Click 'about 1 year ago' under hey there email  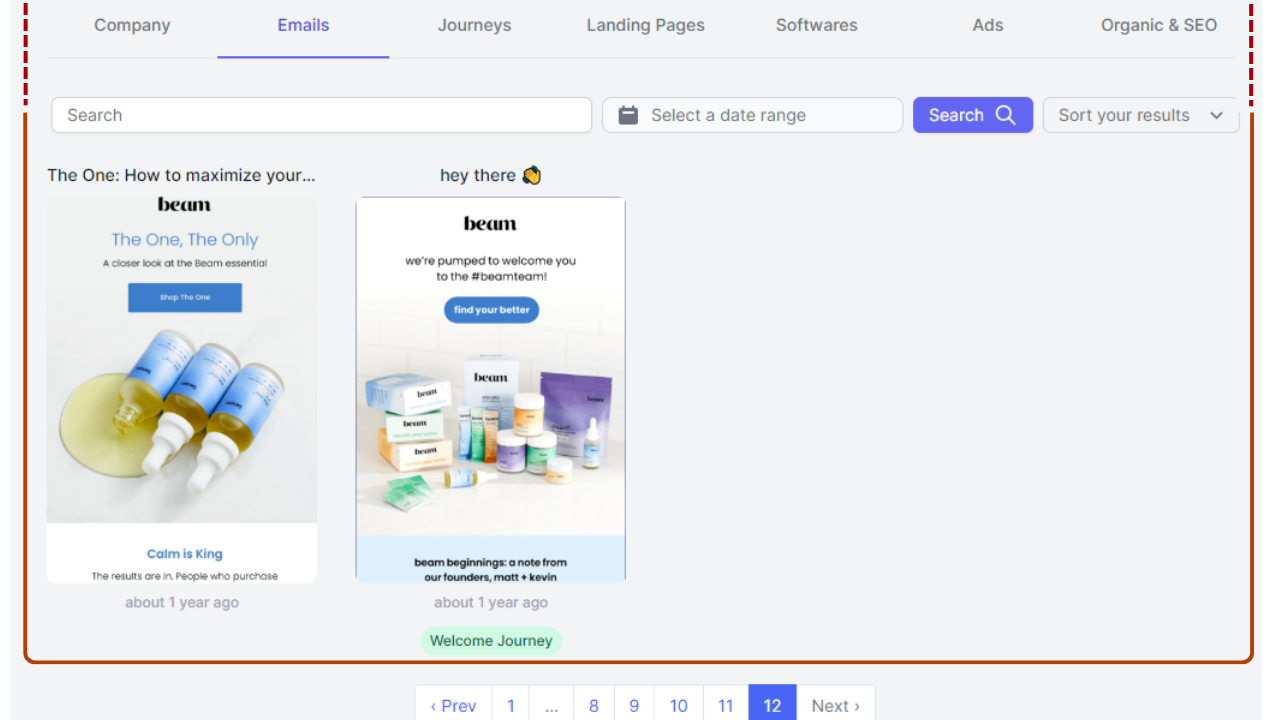tap(491, 602)
